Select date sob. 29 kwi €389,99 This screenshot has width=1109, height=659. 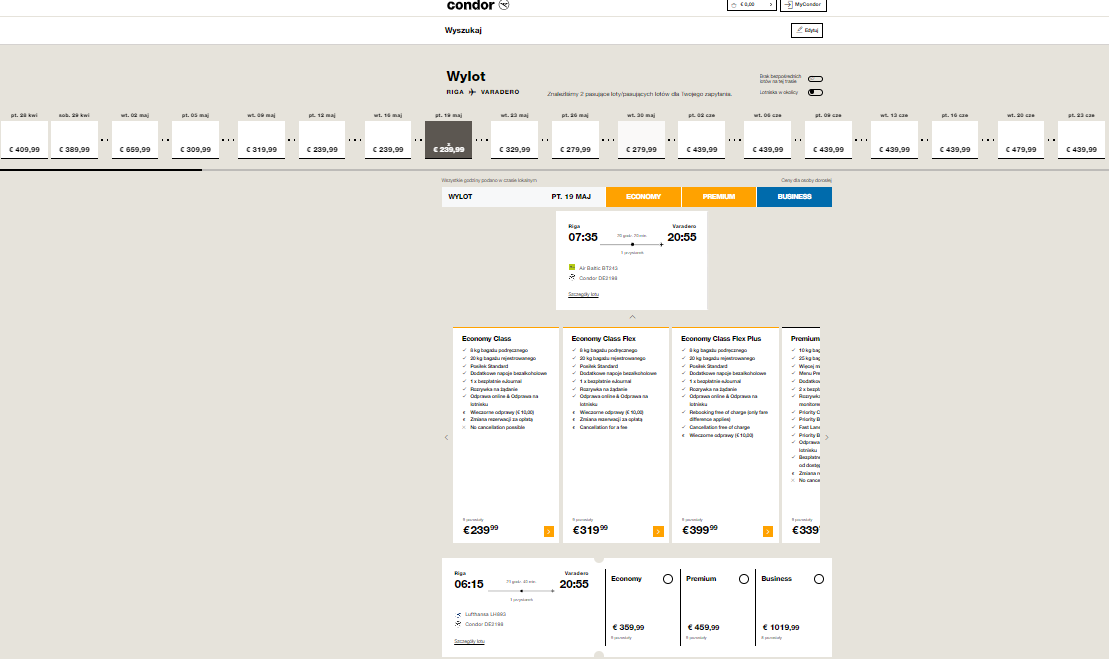(x=74, y=139)
